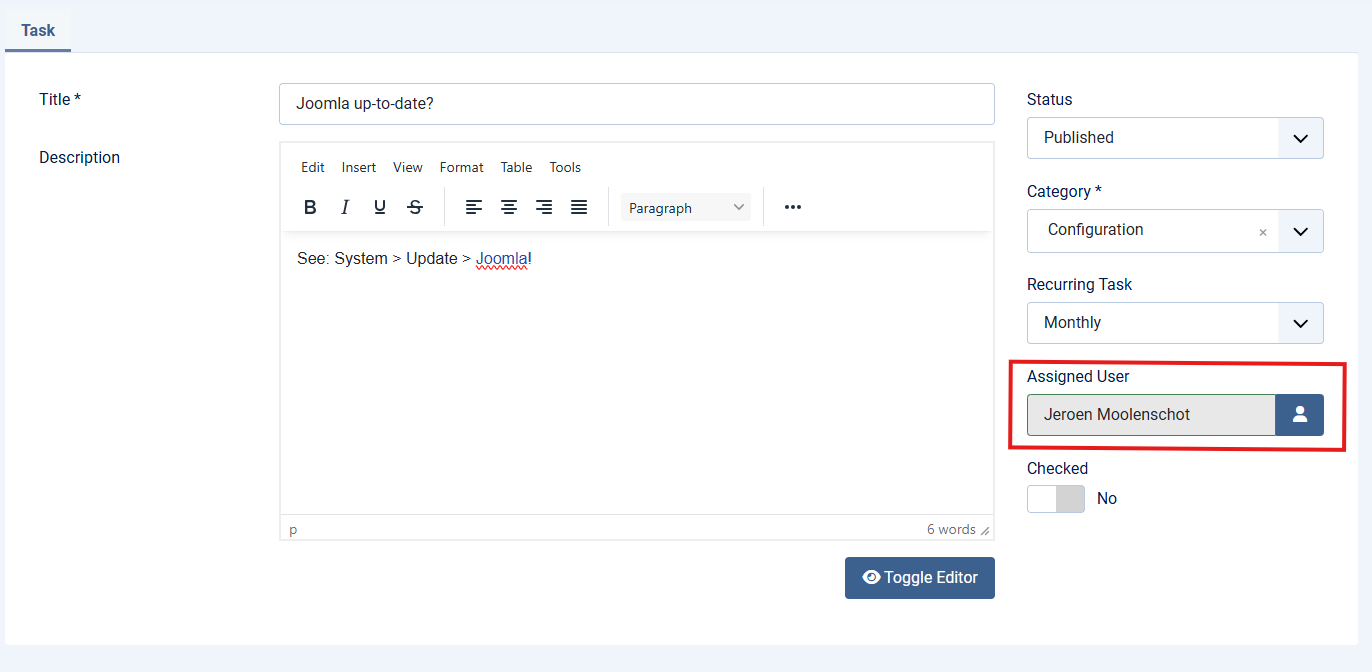Click the Toggle Editor button
The width and height of the screenshot is (1372, 672).
pos(919,578)
